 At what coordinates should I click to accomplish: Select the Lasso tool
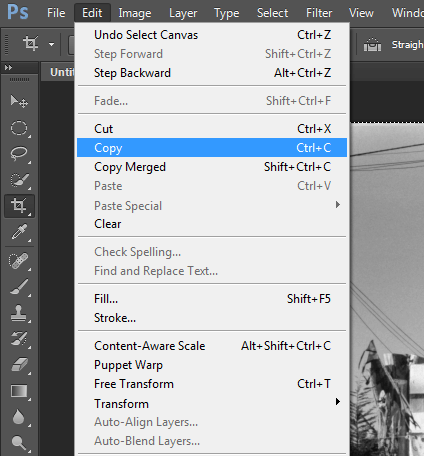coord(19,154)
